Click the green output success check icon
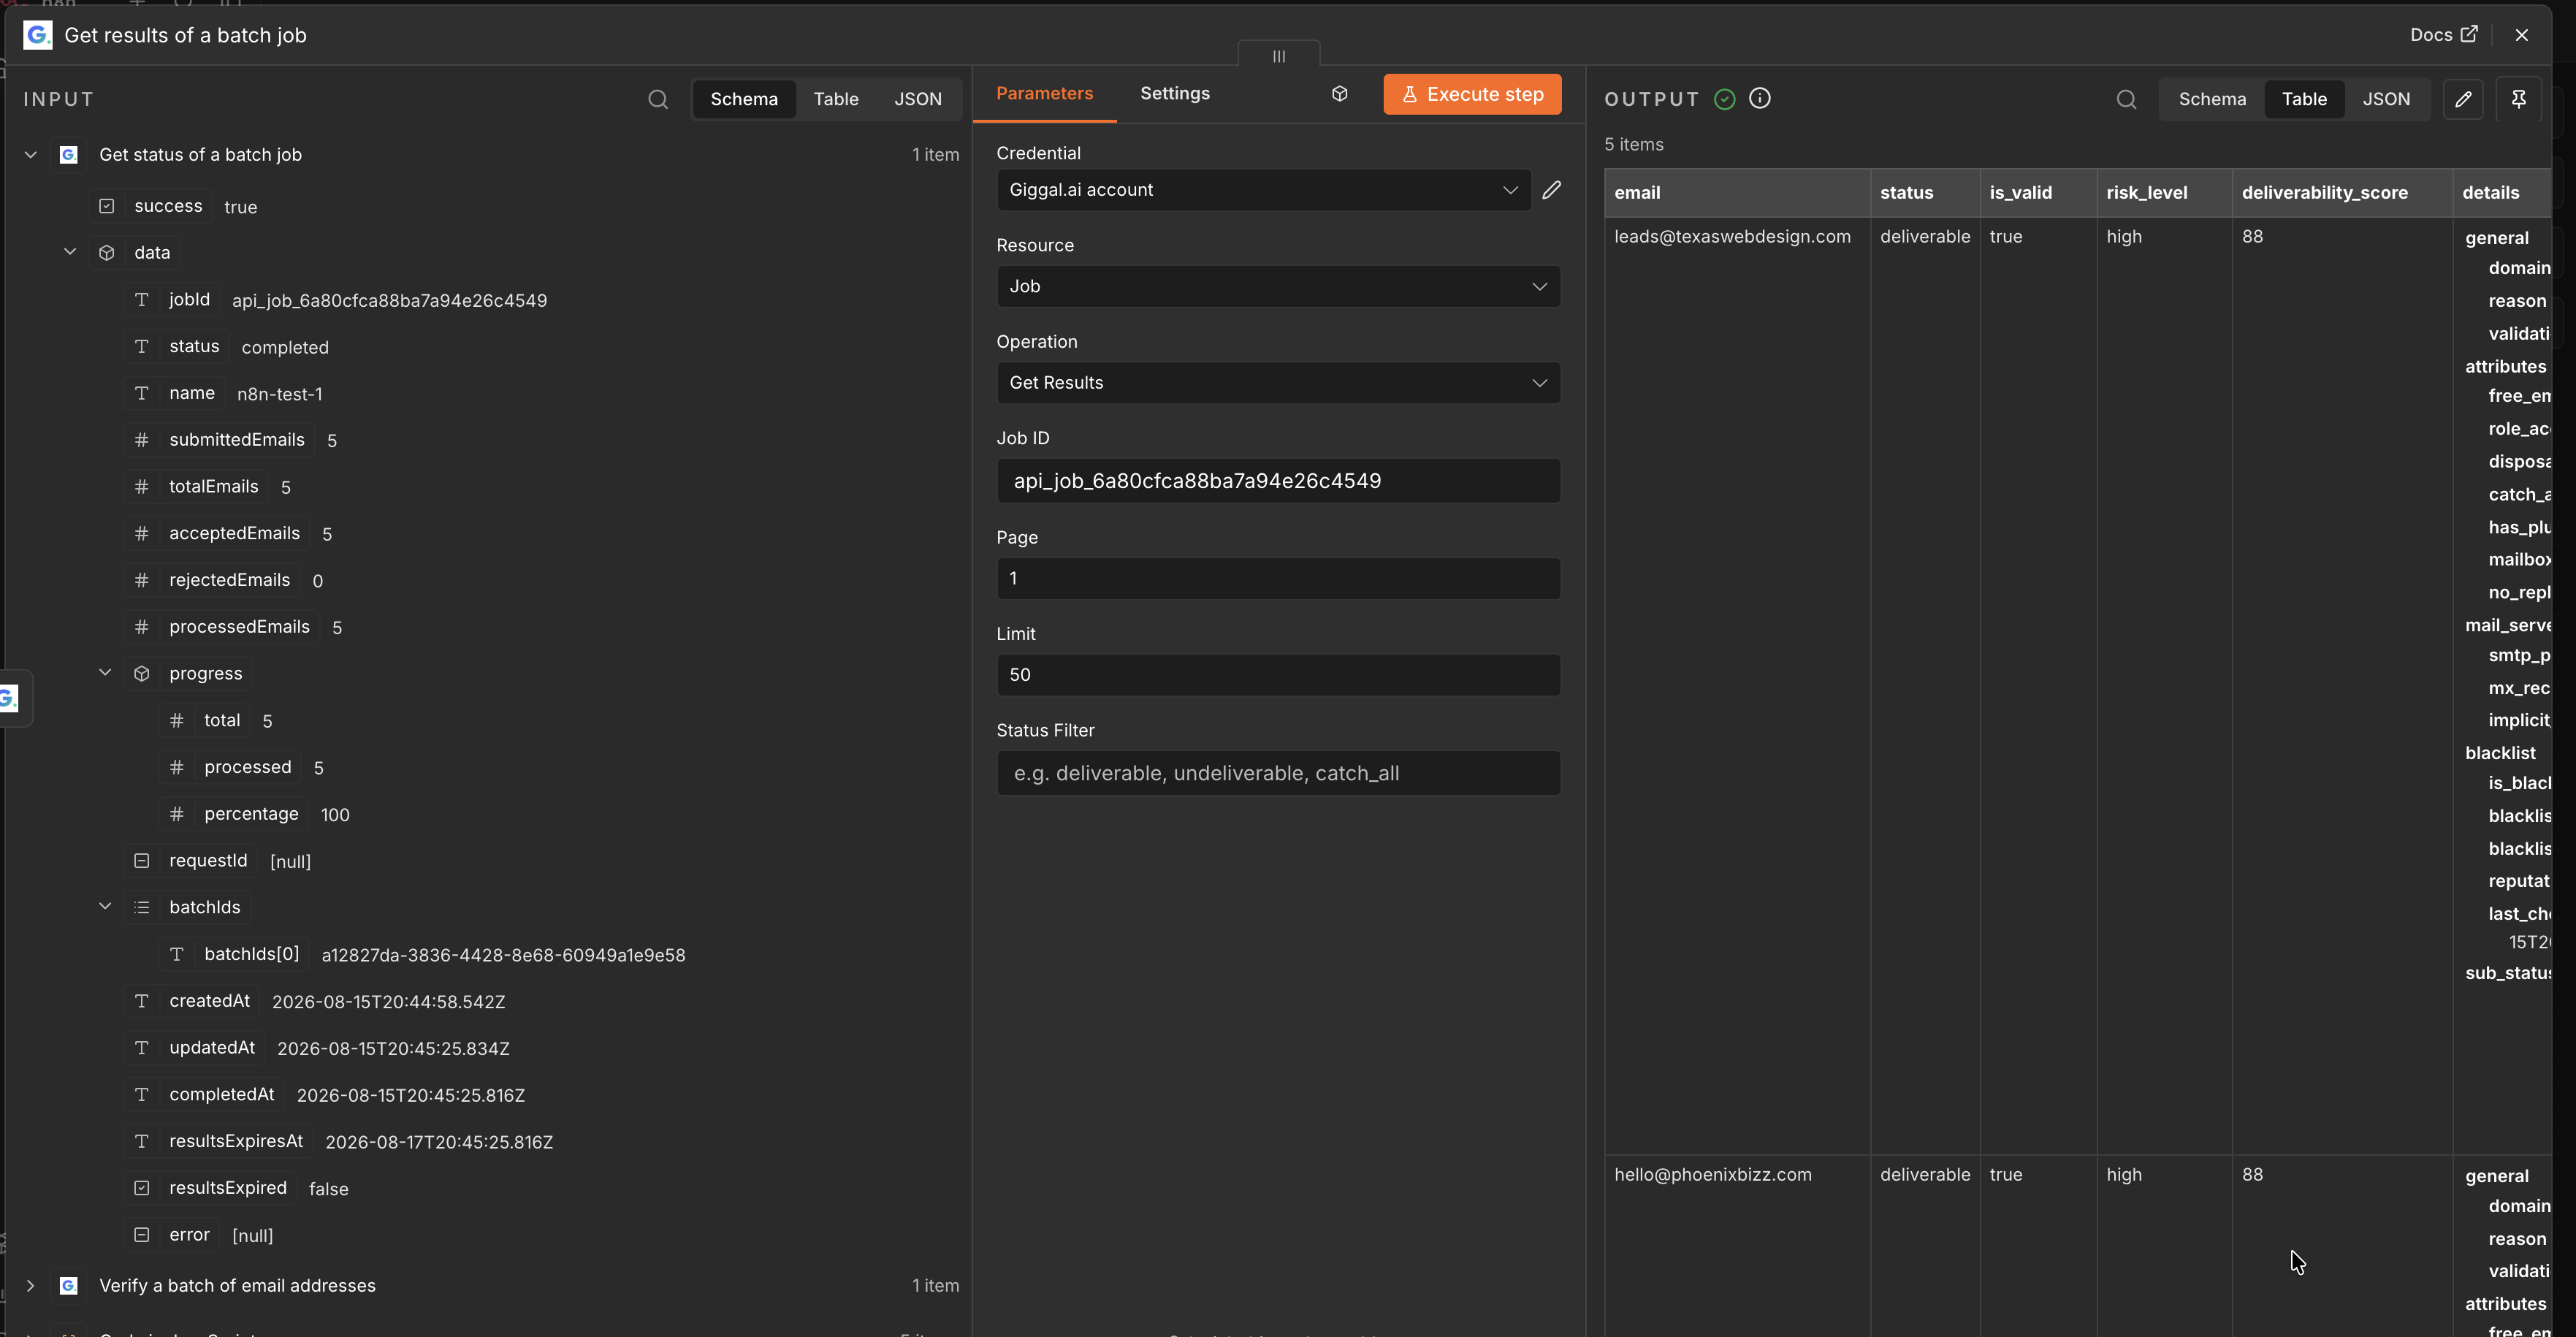The image size is (2576, 1337). pos(1725,99)
